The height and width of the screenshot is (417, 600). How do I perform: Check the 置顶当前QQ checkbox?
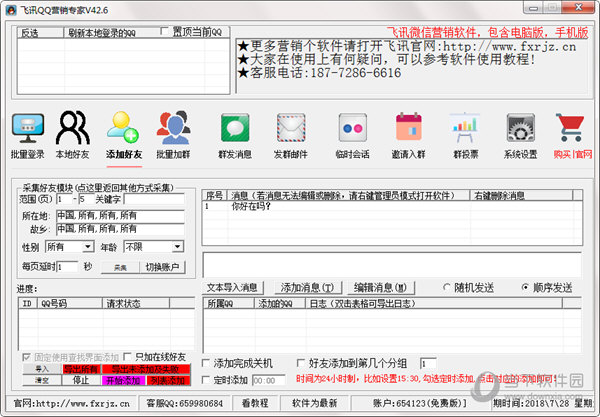[x=165, y=31]
